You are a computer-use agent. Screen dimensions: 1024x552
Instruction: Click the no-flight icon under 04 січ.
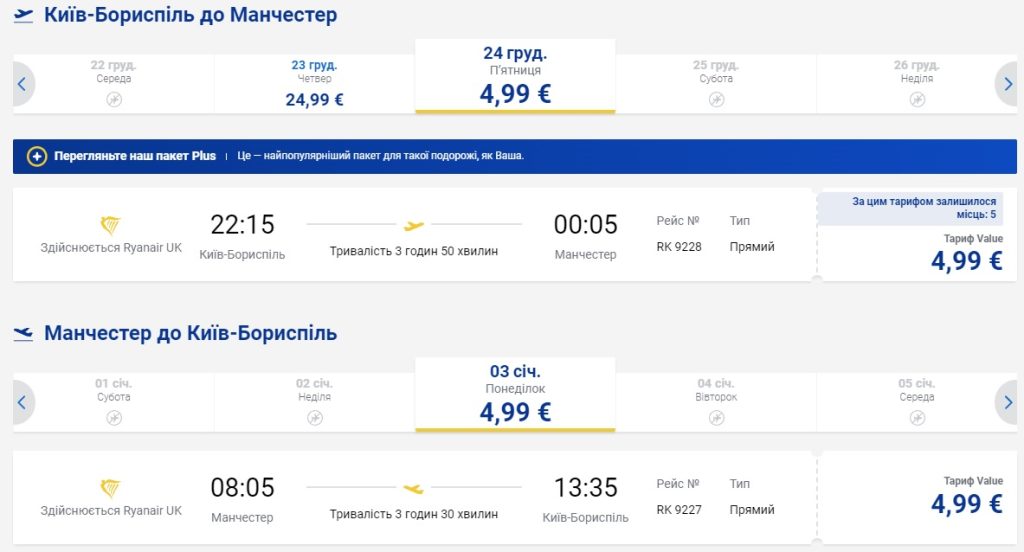tap(716, 418)
